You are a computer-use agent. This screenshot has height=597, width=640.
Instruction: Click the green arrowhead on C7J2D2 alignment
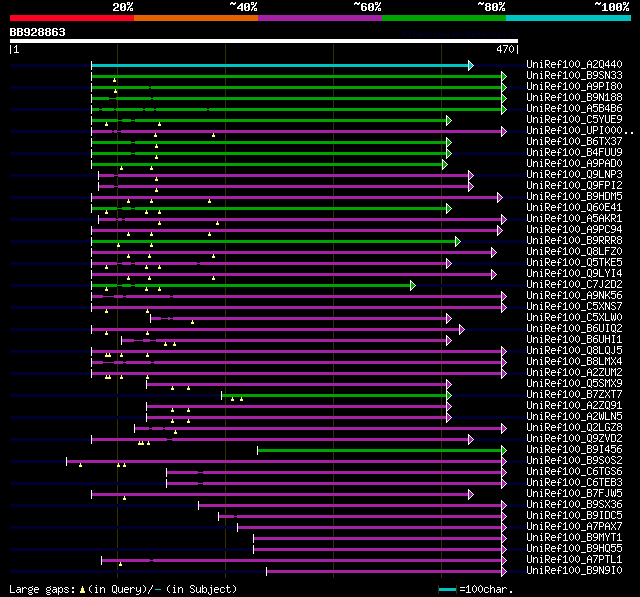pos(413,286)
